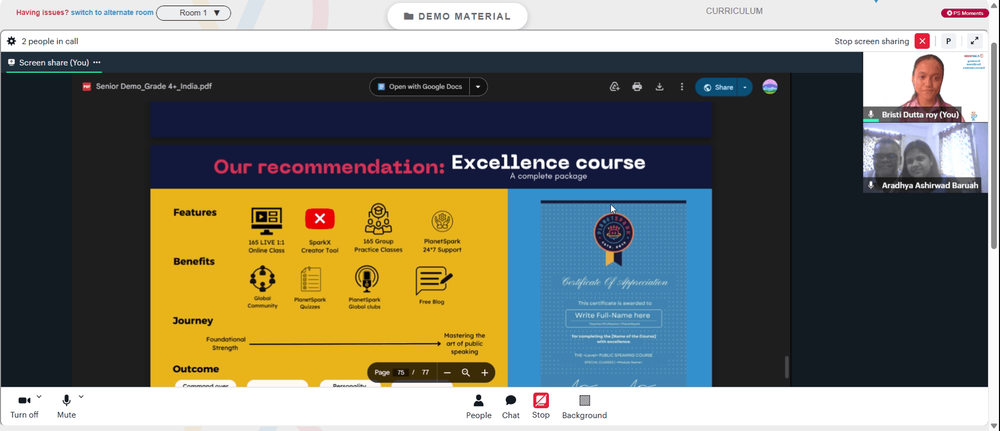
Task: Expand microphone device options chevron
Action: [x=81, y=397]
